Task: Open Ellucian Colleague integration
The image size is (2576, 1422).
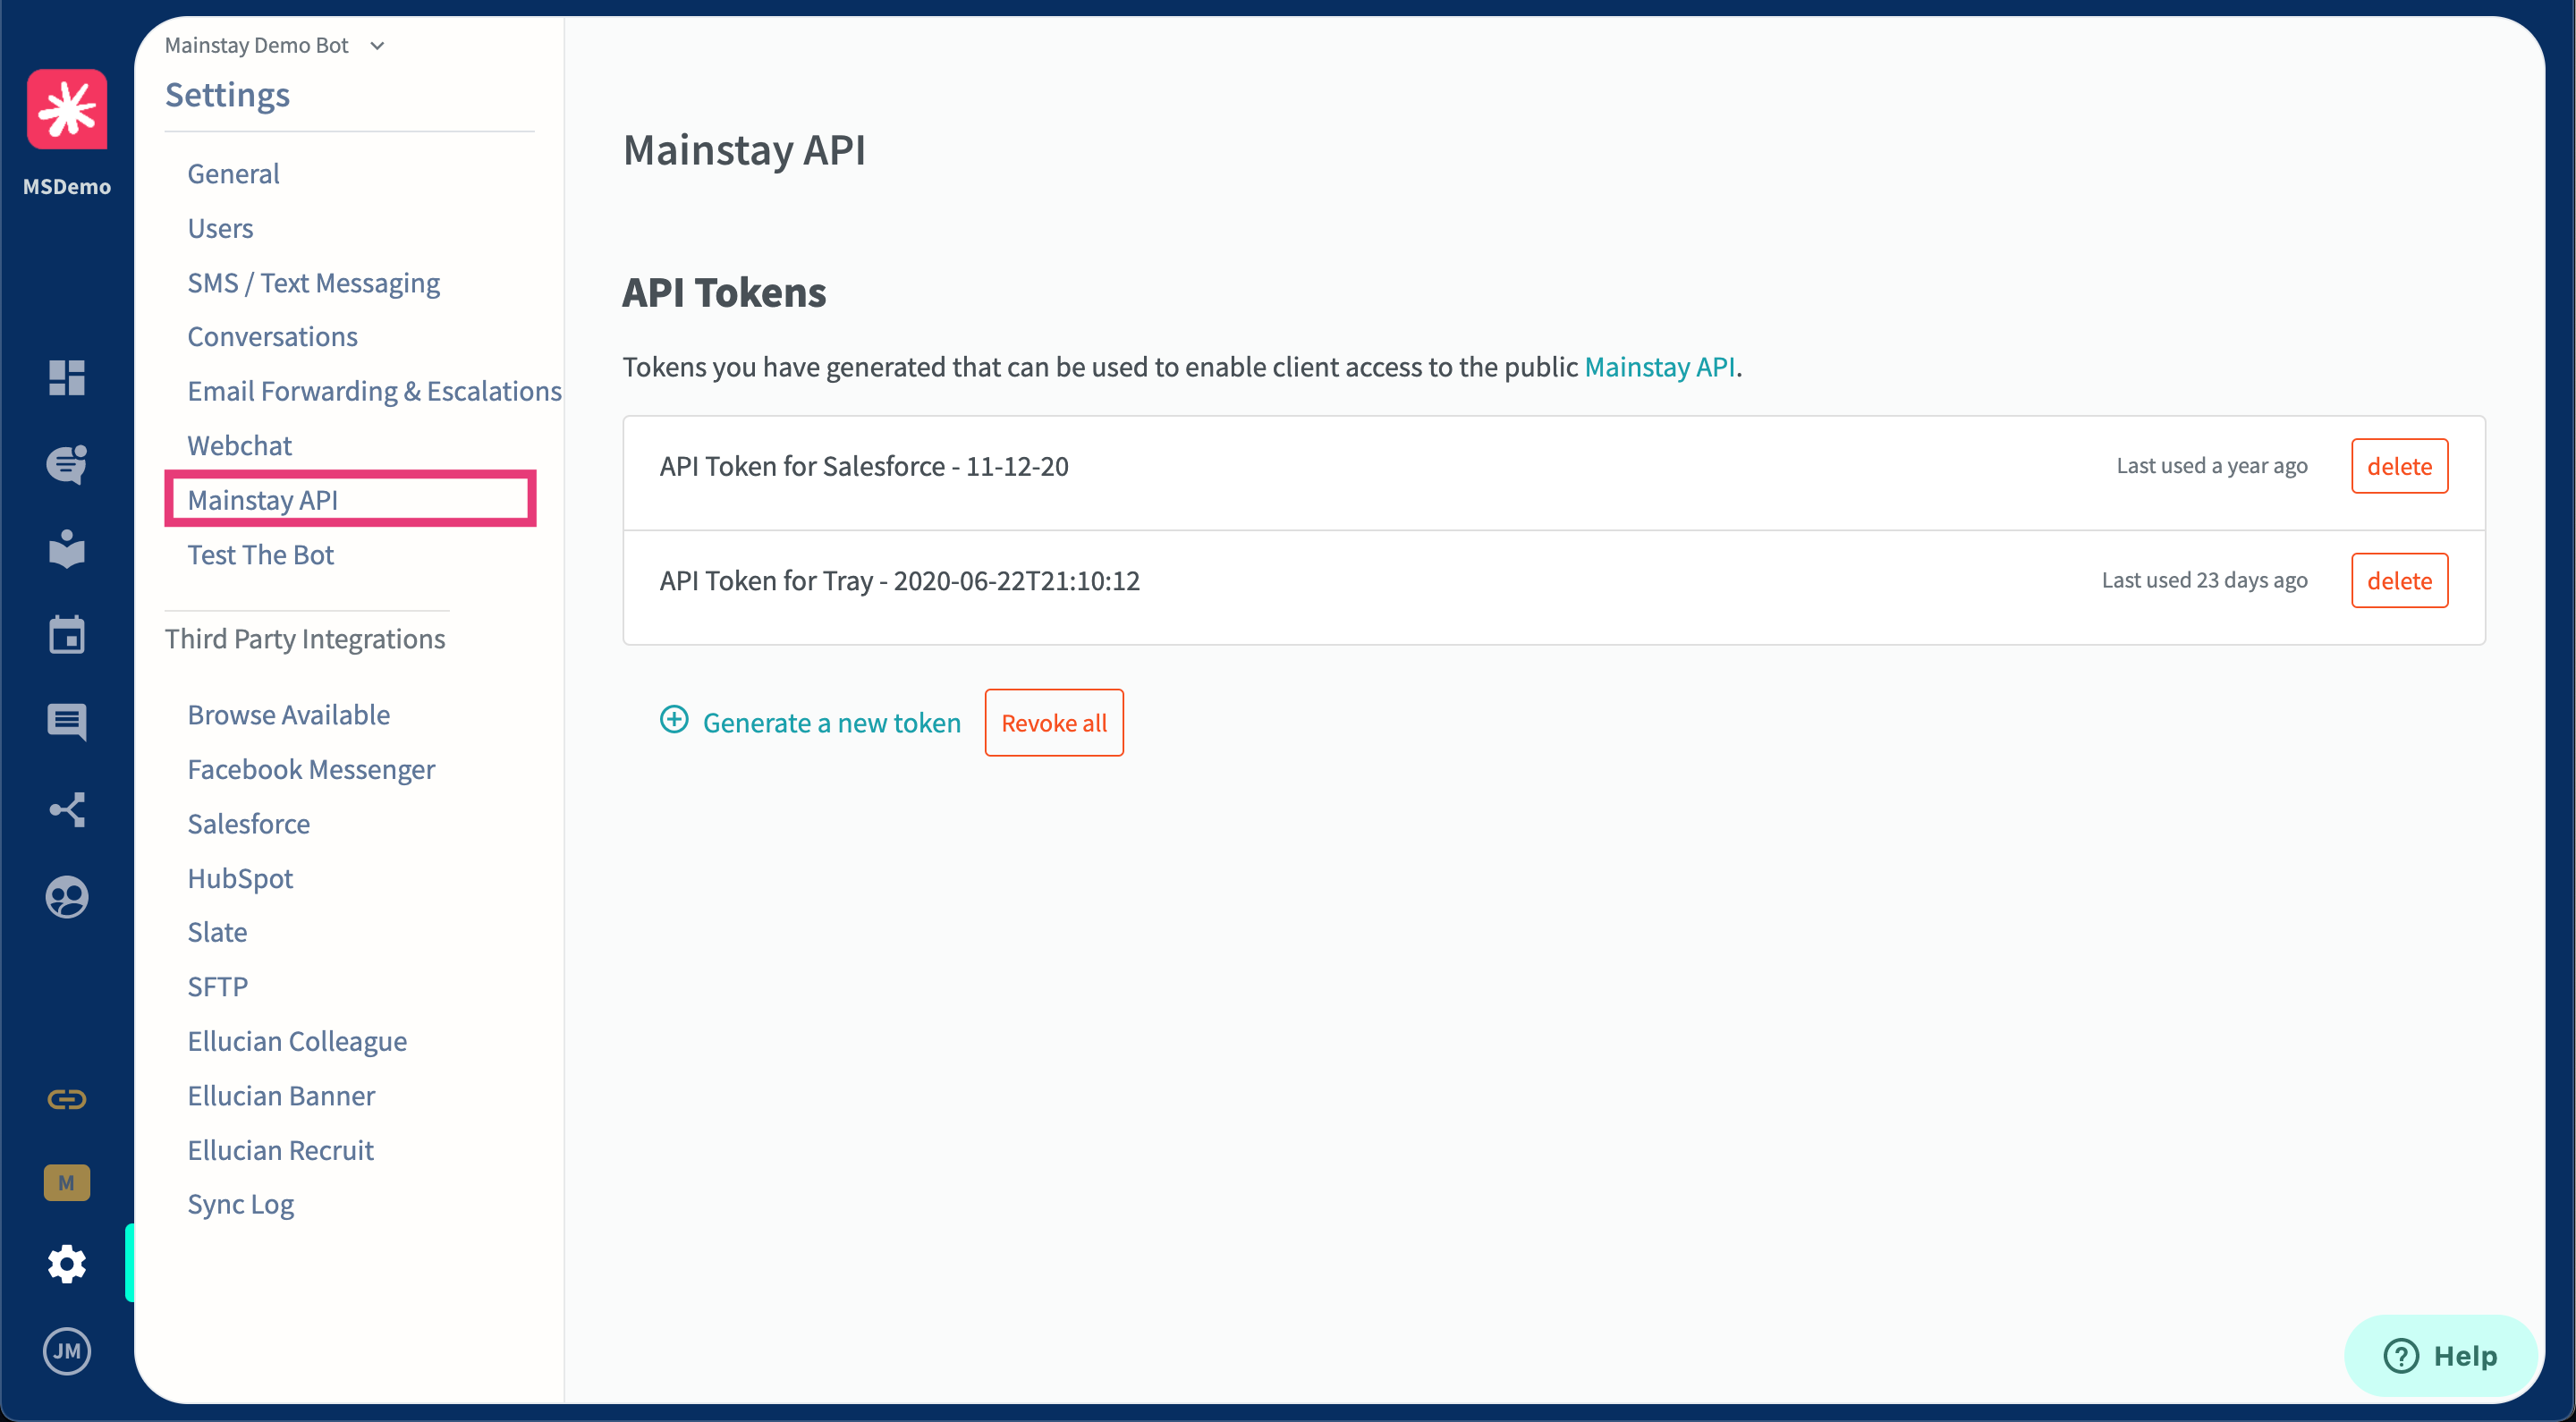Action: (297, 1041)
